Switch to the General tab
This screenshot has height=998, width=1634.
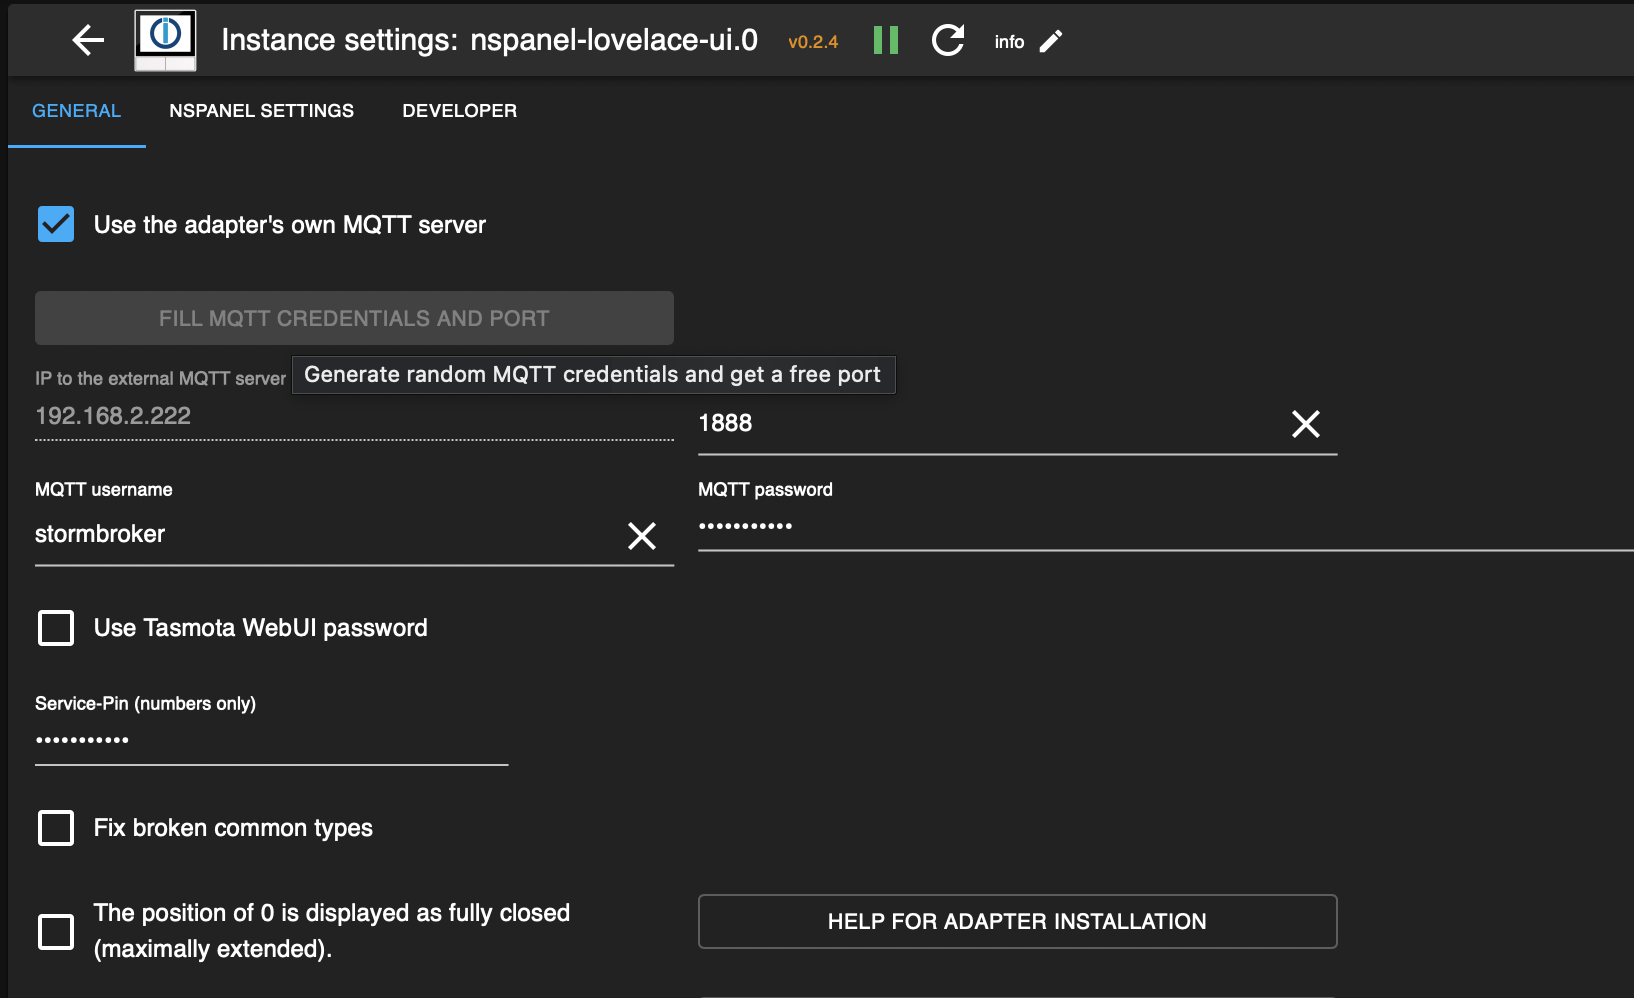pyautogui.click(x=76, y=111)
